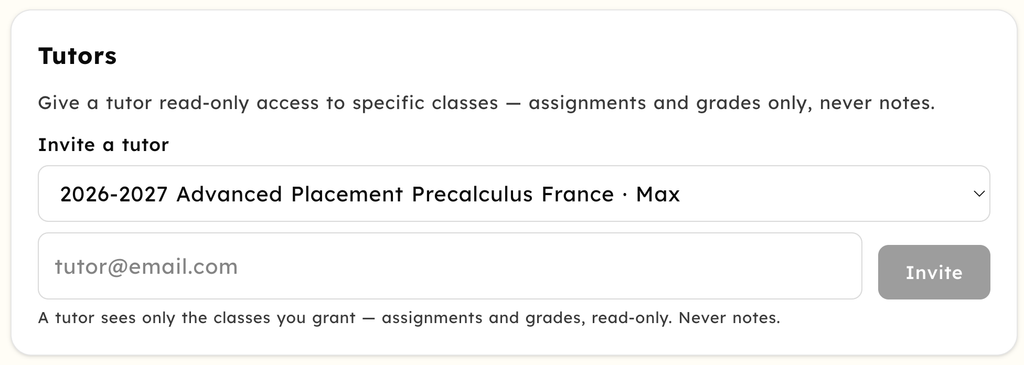This screenshot has width=1024, height=365.
Task: Click 'A tutor sees only' hint text
Action: point(107,318)
